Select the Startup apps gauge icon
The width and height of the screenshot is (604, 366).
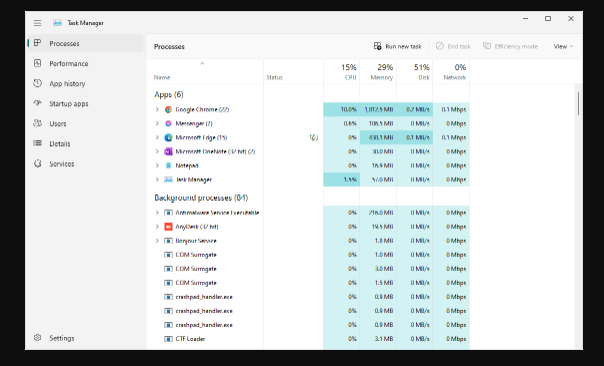click(37, 103)
